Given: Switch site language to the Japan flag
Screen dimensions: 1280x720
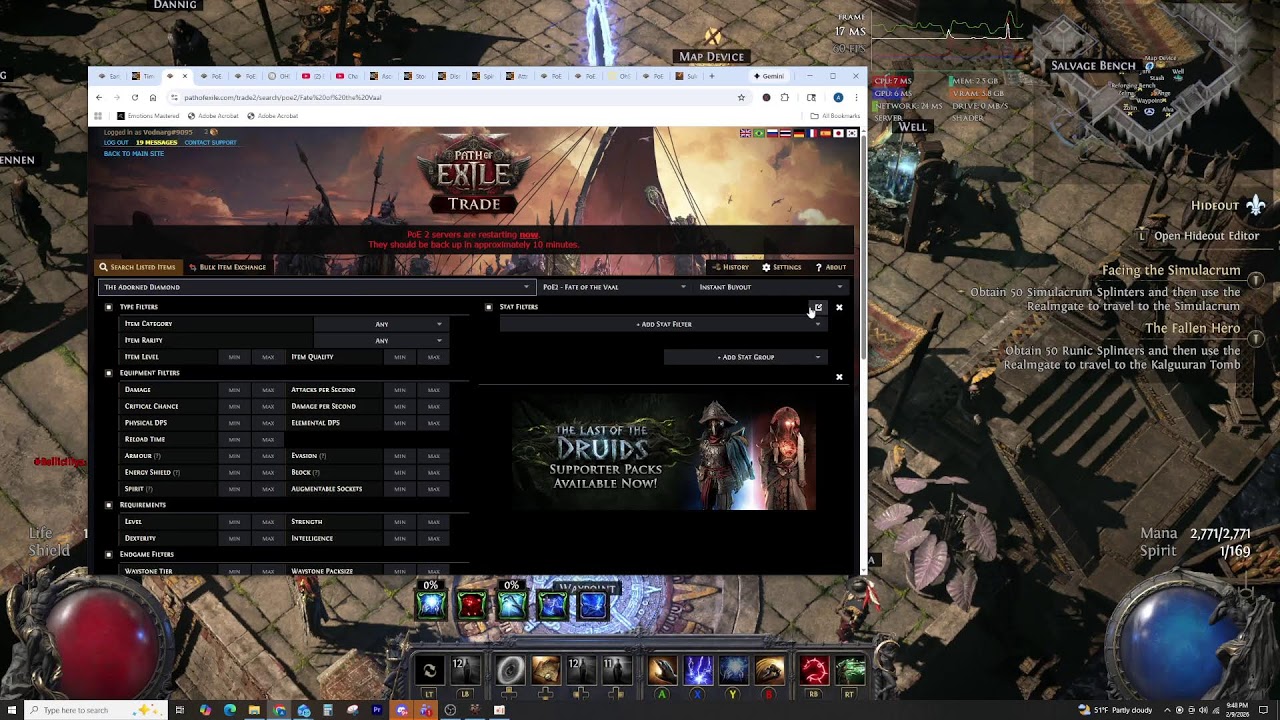Looking at the screenshot, I should tap(838, 134).
